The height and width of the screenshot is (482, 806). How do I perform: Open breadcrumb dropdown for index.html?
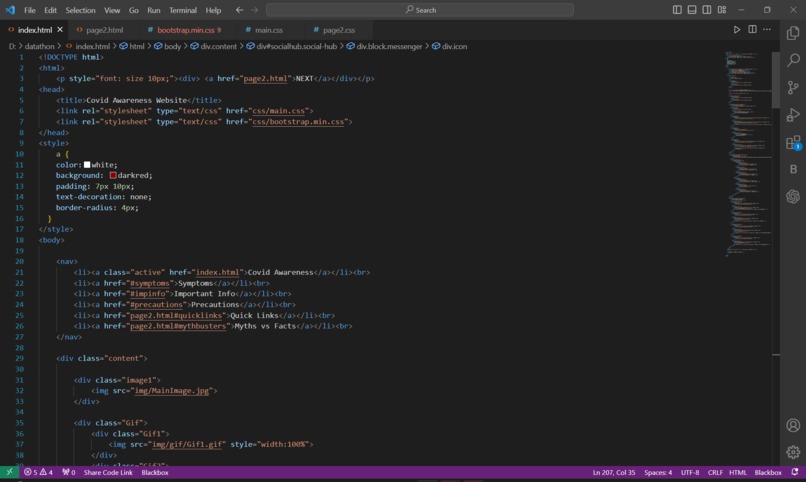[x=88, y=46]
